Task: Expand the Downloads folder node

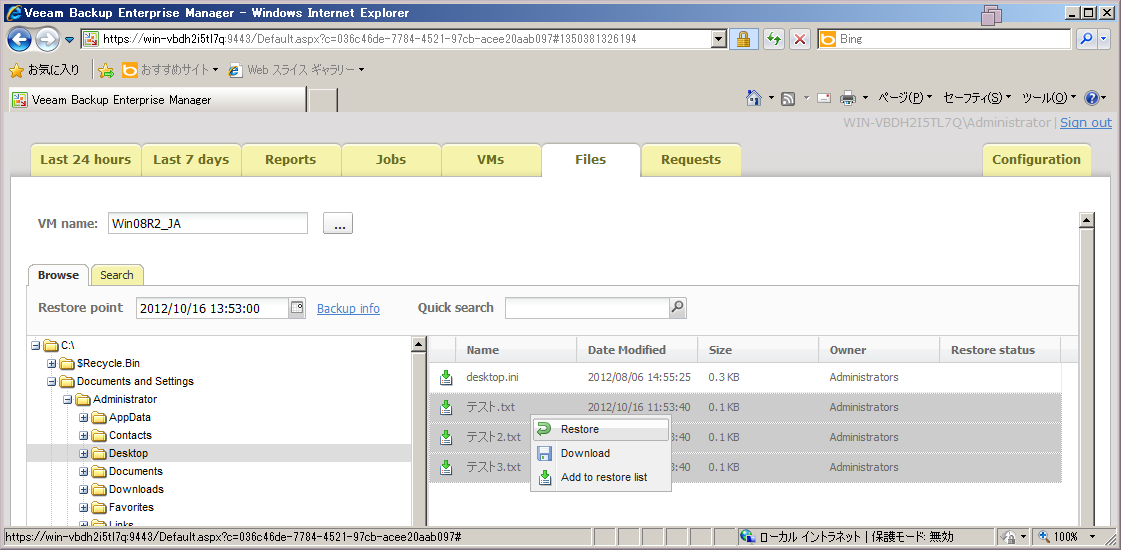Action: (x=84, y=489)
